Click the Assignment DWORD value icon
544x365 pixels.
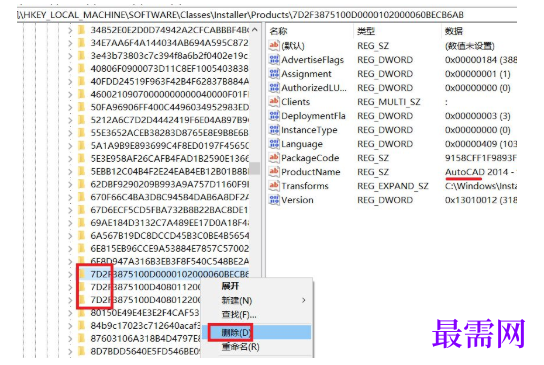pos(274,74)
